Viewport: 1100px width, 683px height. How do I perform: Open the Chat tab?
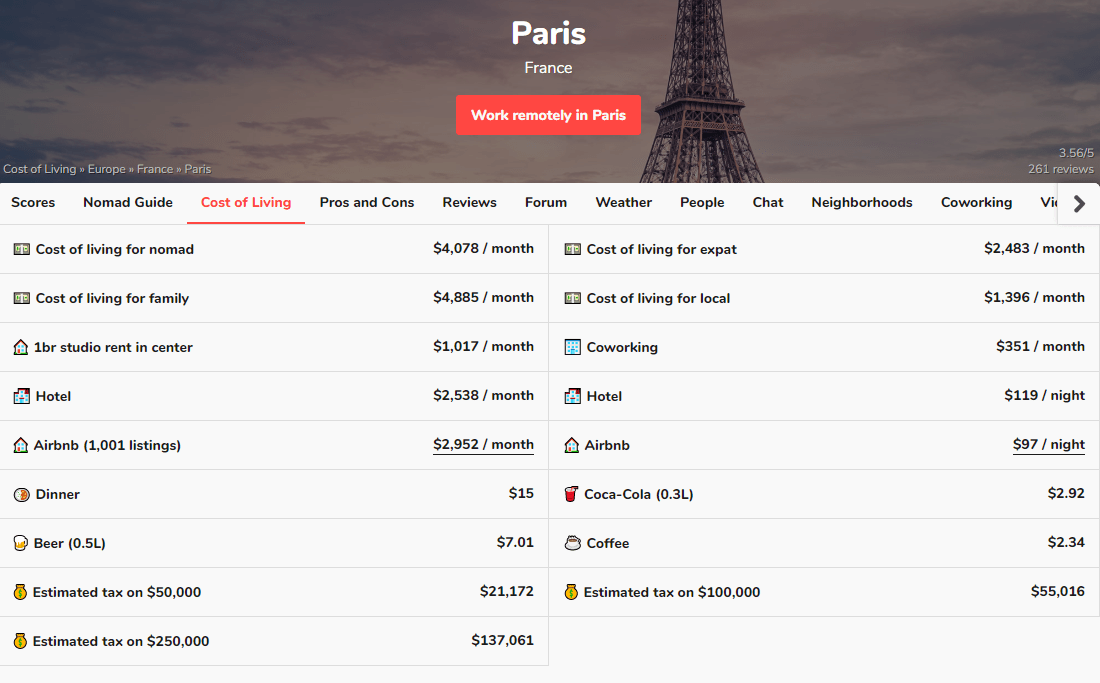coord(767,203)
